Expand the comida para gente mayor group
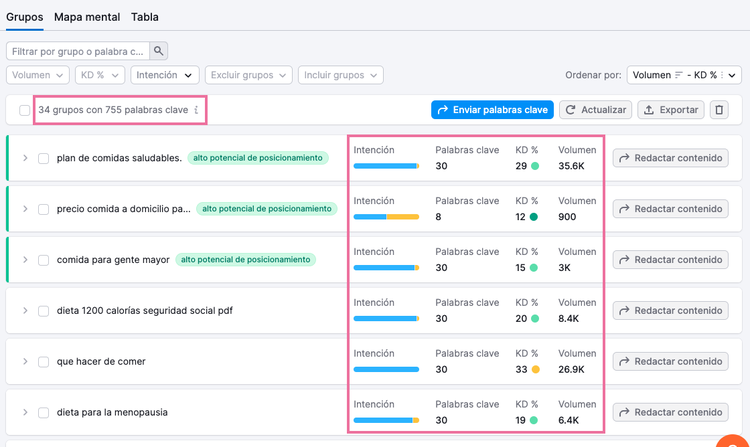 point(25,260)
